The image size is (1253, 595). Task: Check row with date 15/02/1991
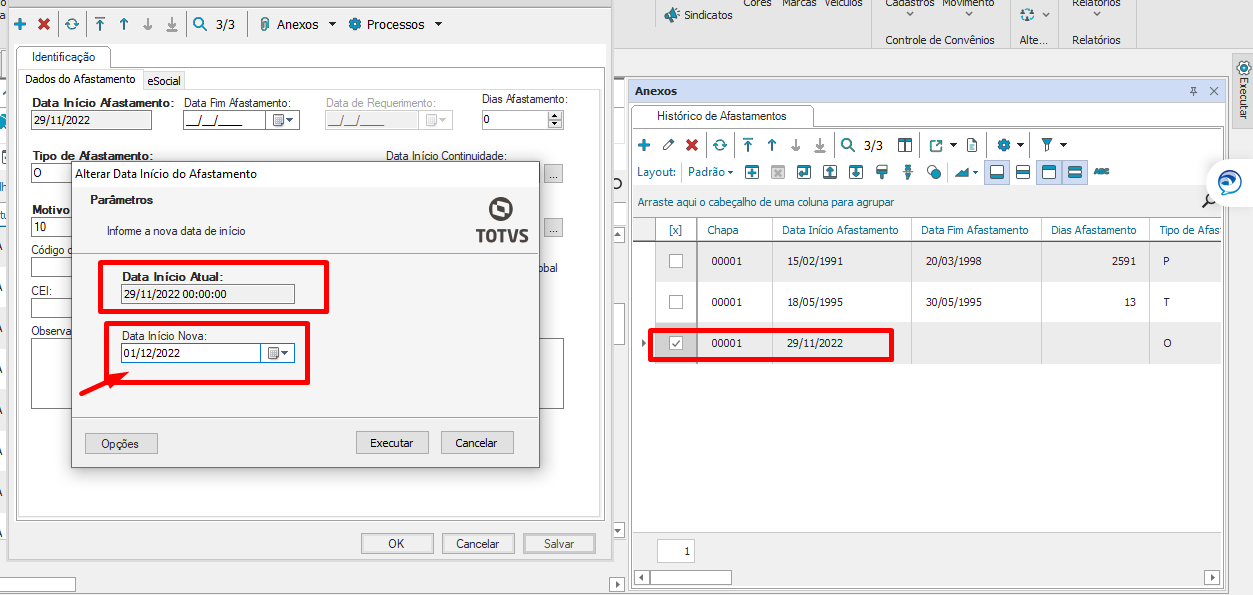point(676,261)
